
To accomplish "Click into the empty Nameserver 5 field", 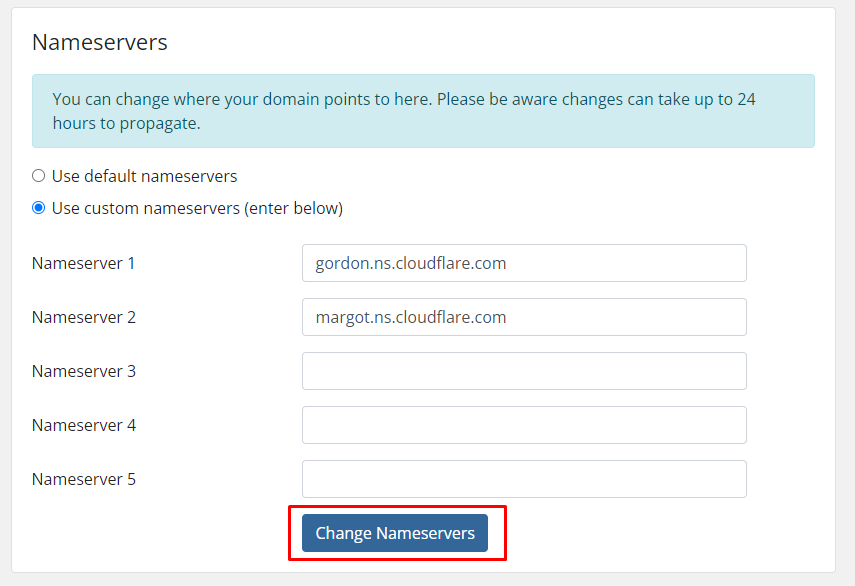I will 524,479.
